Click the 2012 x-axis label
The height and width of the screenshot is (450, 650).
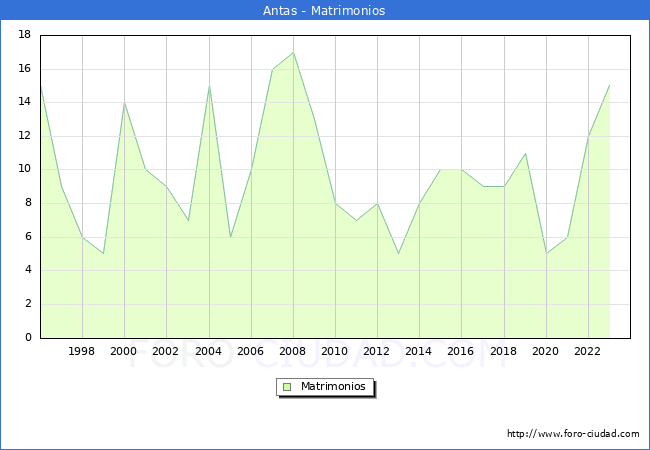coord(377,351)
